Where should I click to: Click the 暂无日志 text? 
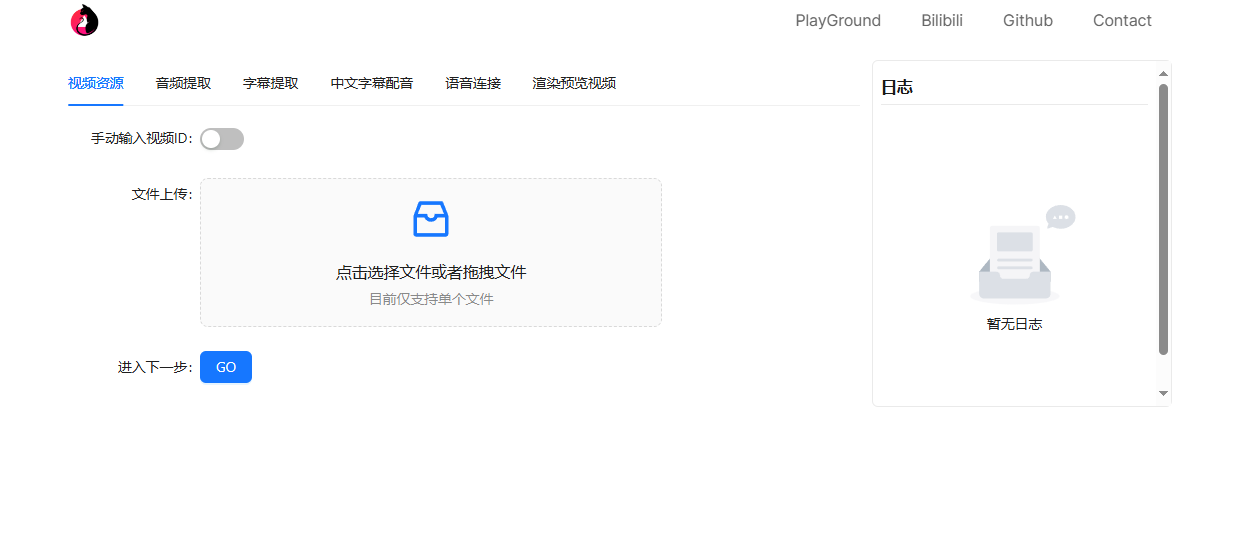click(x=1014, y=324)
